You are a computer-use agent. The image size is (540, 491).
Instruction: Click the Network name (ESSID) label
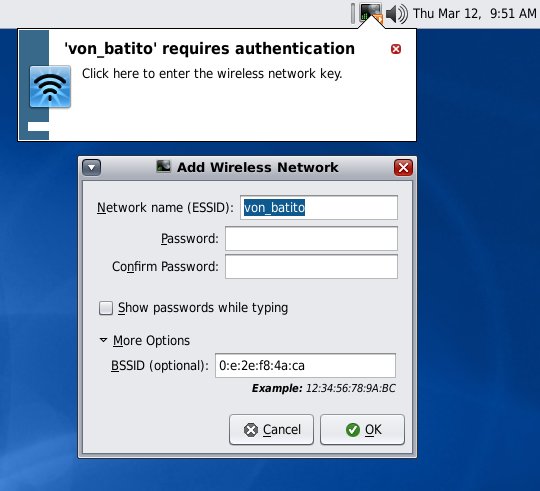165,208
